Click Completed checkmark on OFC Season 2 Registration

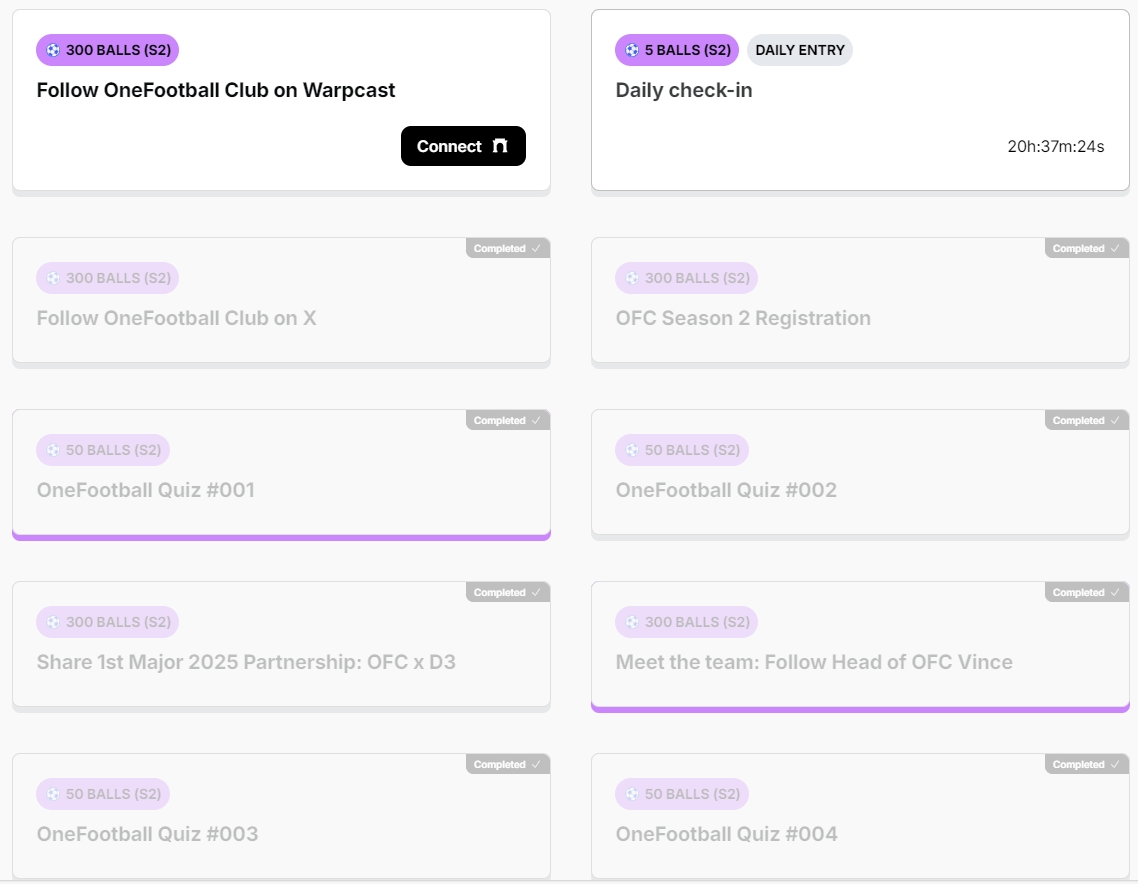1116,248
